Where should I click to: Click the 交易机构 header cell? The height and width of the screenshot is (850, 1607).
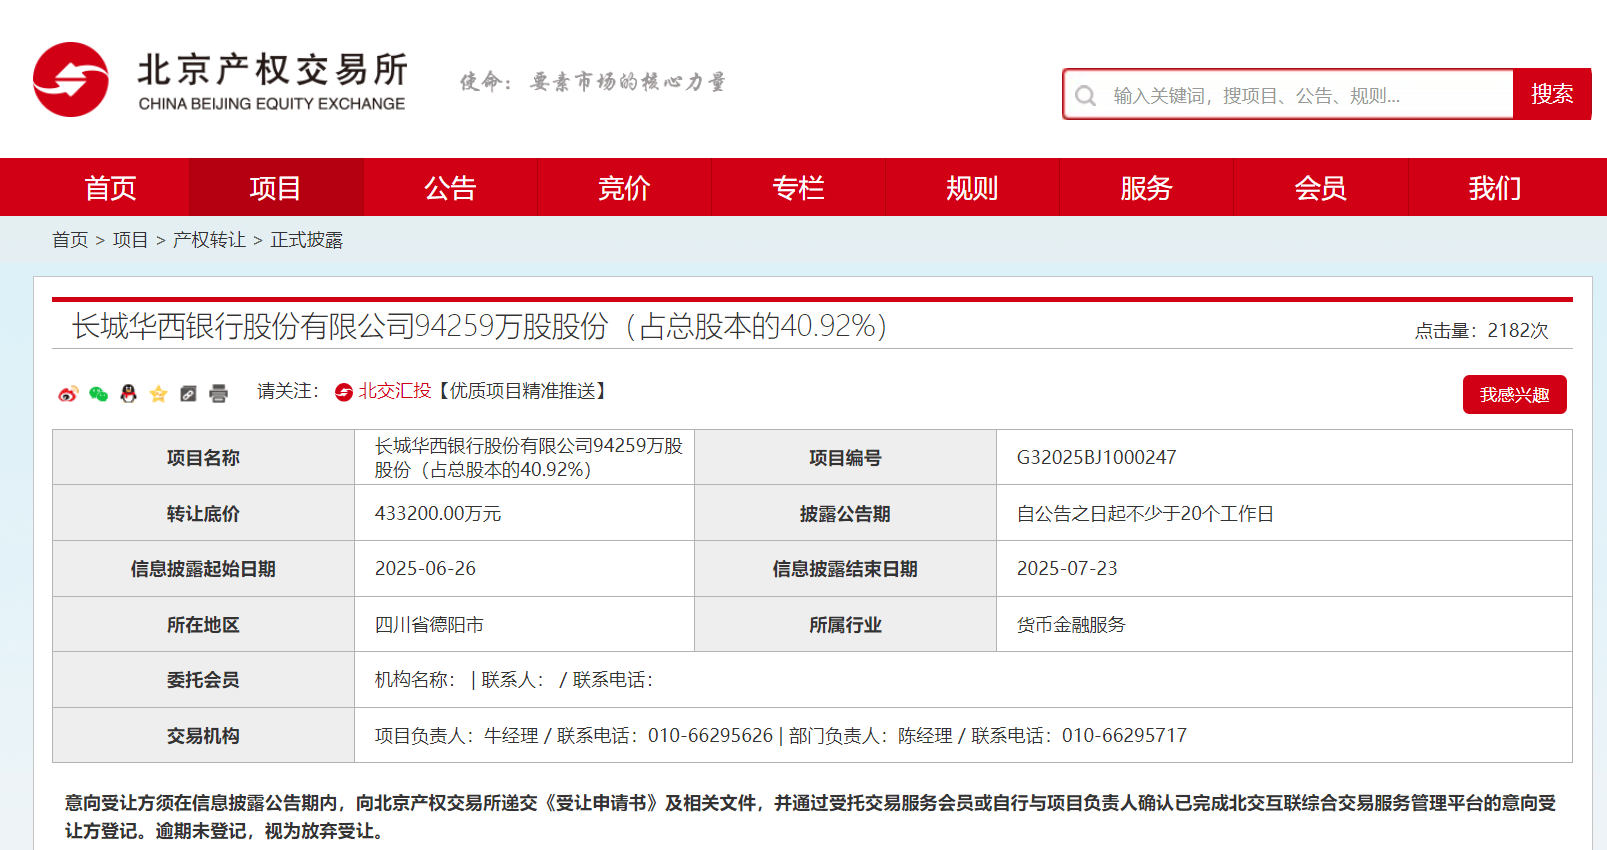(203, 735)
